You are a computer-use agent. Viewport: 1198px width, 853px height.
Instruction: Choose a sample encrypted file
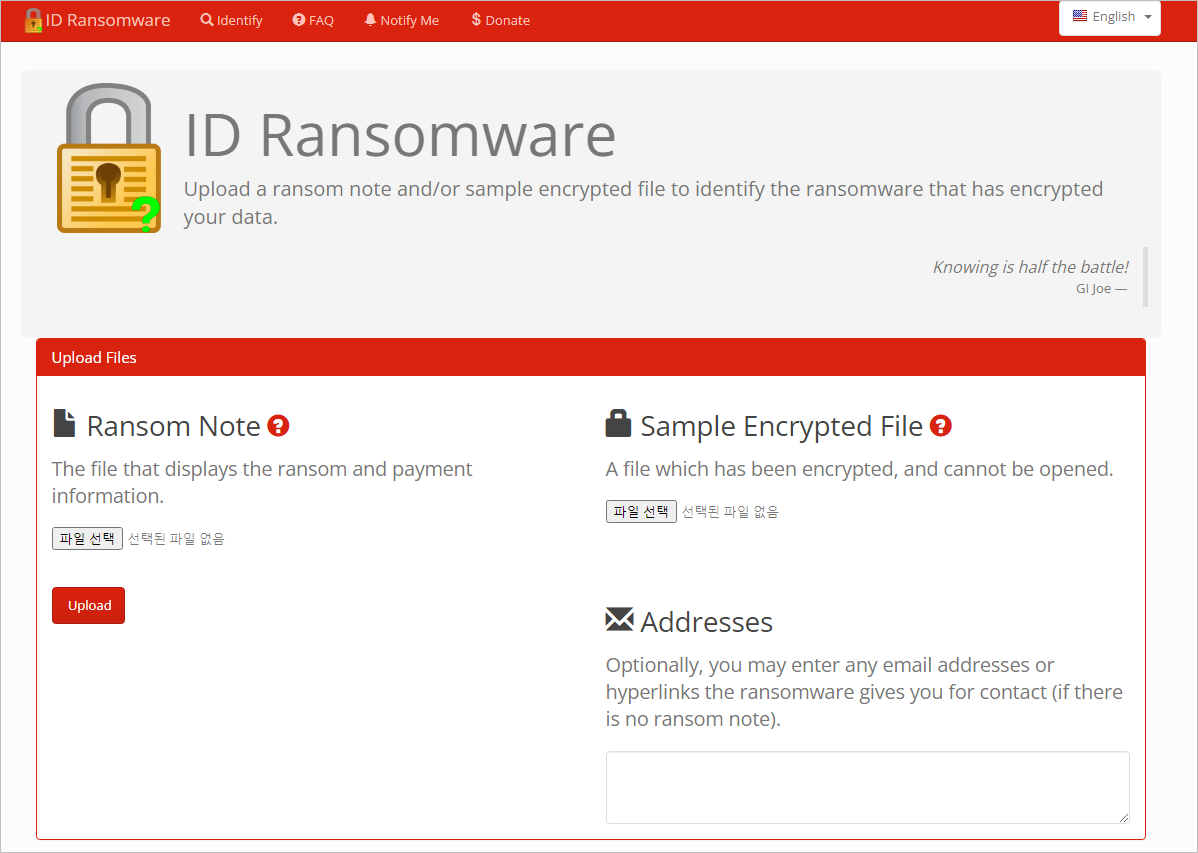(x=641, y=511)
